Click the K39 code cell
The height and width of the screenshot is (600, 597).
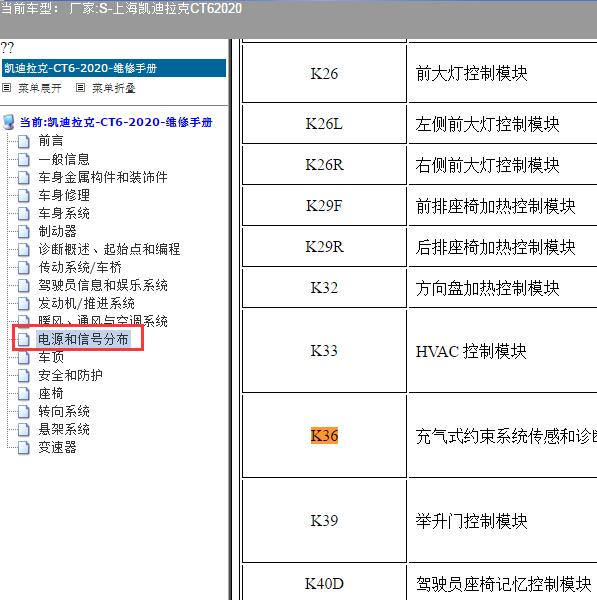pos(324,521)
